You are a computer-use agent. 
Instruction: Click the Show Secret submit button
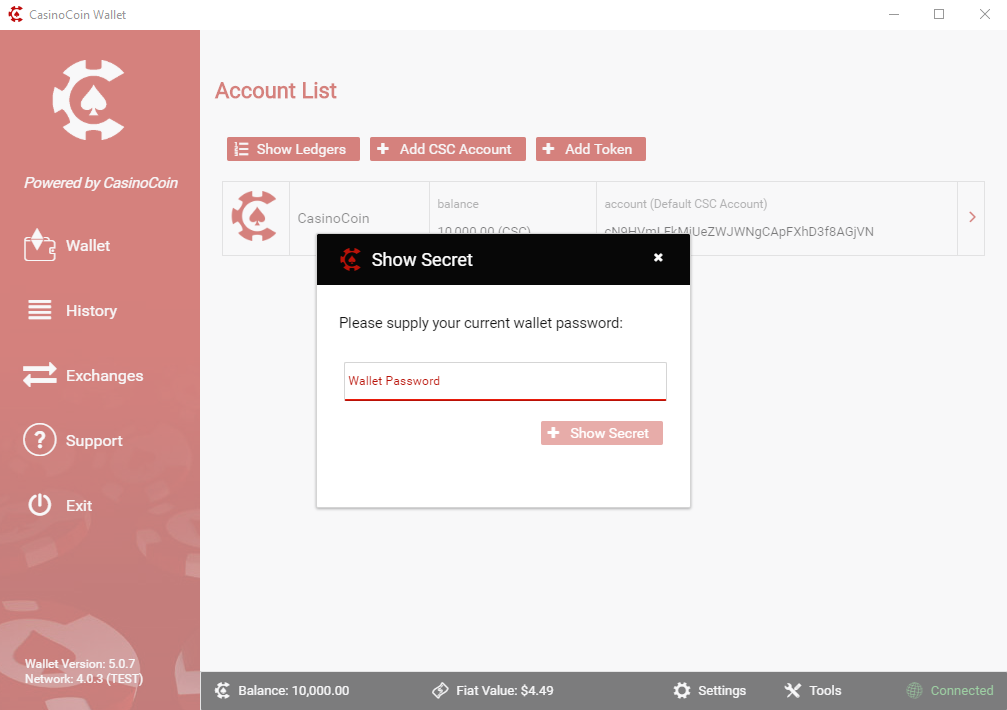tap(602, 433)
